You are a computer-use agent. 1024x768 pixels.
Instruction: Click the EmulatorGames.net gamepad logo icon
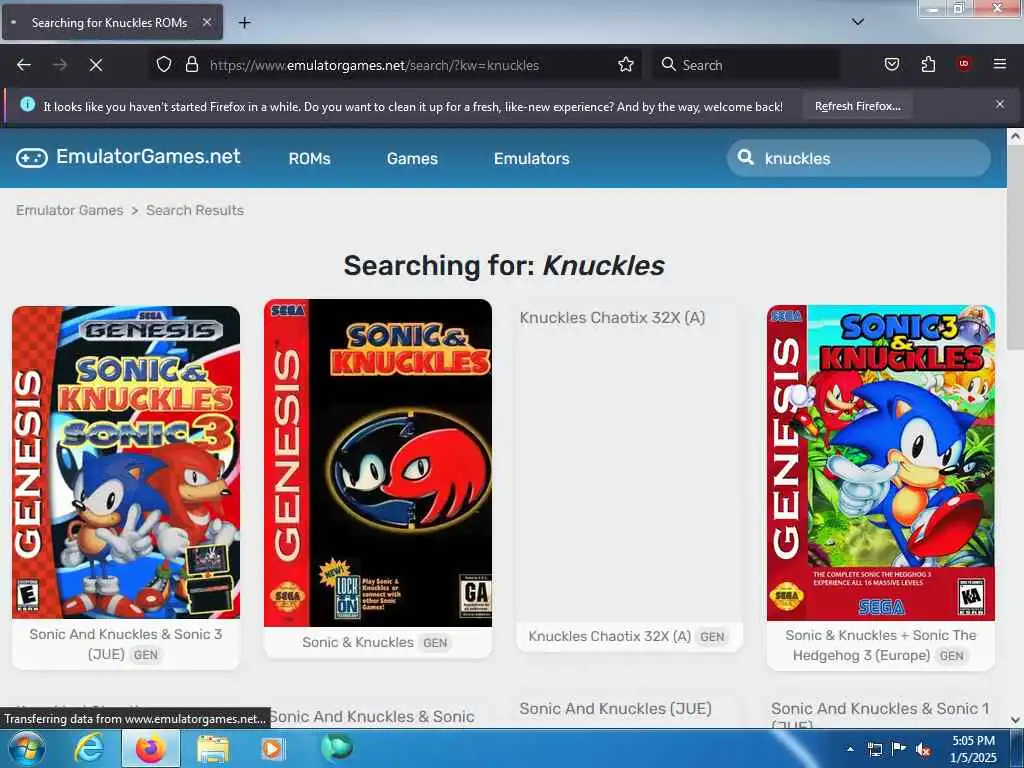point(31,158)
